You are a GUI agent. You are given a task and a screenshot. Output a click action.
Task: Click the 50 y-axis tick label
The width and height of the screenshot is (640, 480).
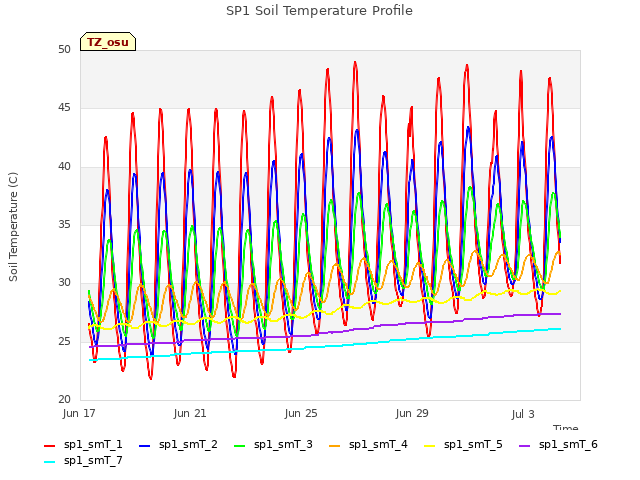click(x=64, y=49)
